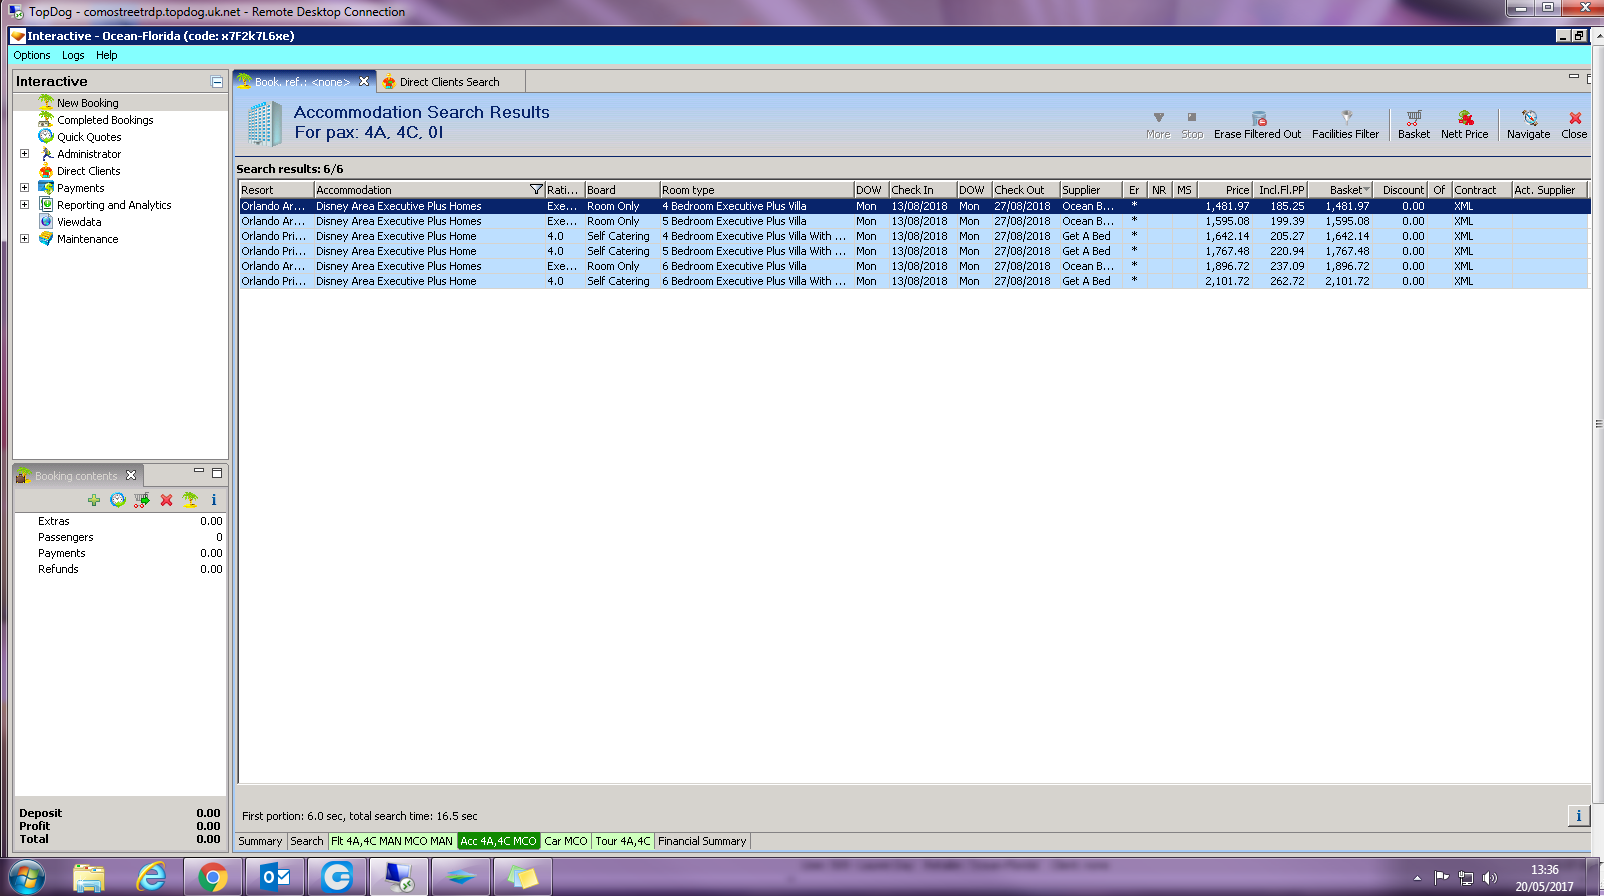Open the Facilities Filter funnel
Screen dimensions: 1604x896
[1345, 125]
